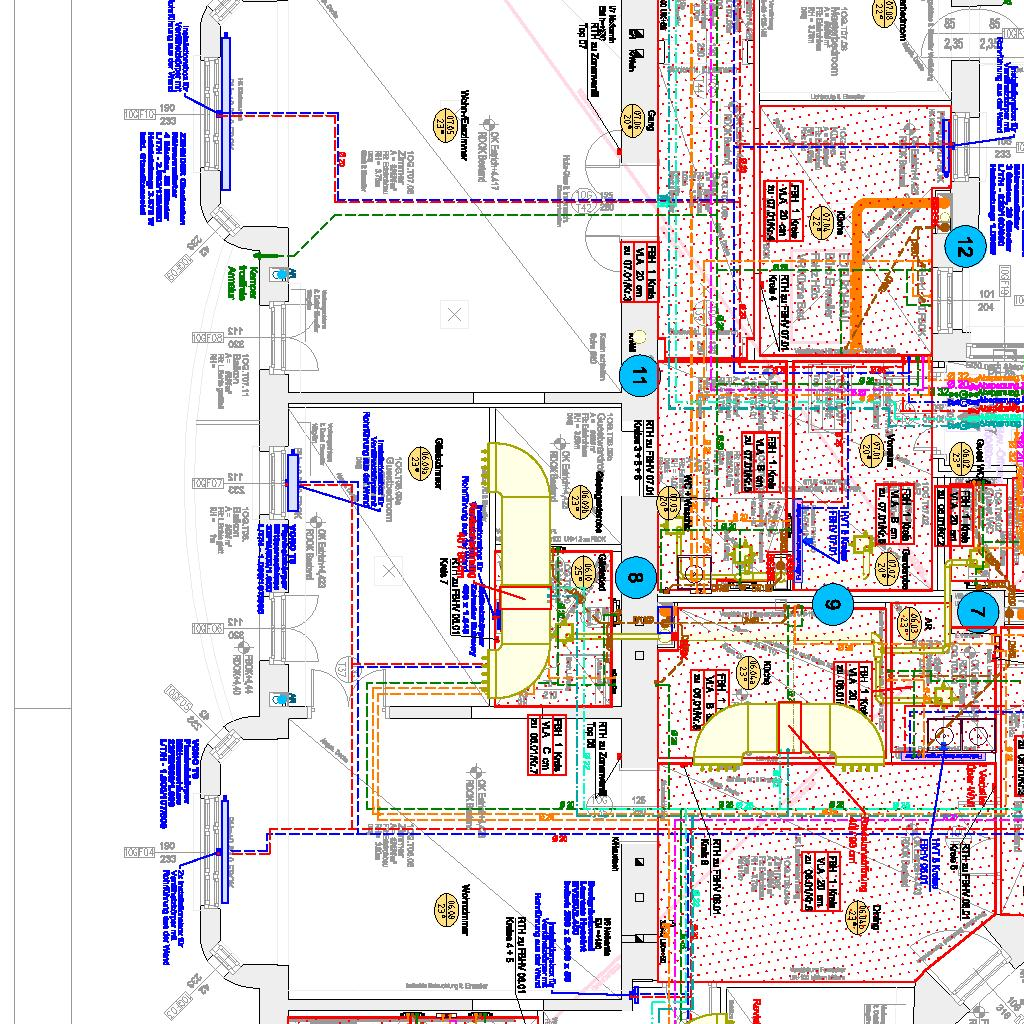Click the blue circle marker numbered 11

click(639, 375)
